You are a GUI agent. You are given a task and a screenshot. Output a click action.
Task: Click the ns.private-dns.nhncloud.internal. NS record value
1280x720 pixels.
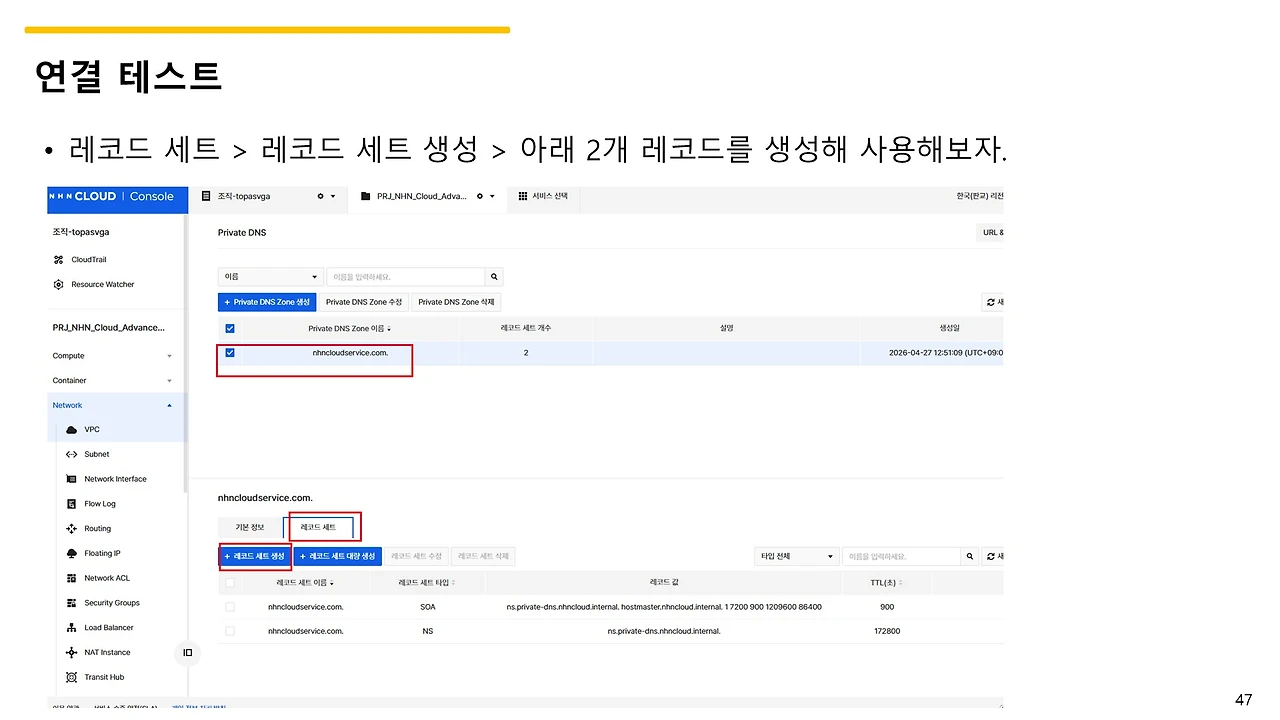coord(664,631)
